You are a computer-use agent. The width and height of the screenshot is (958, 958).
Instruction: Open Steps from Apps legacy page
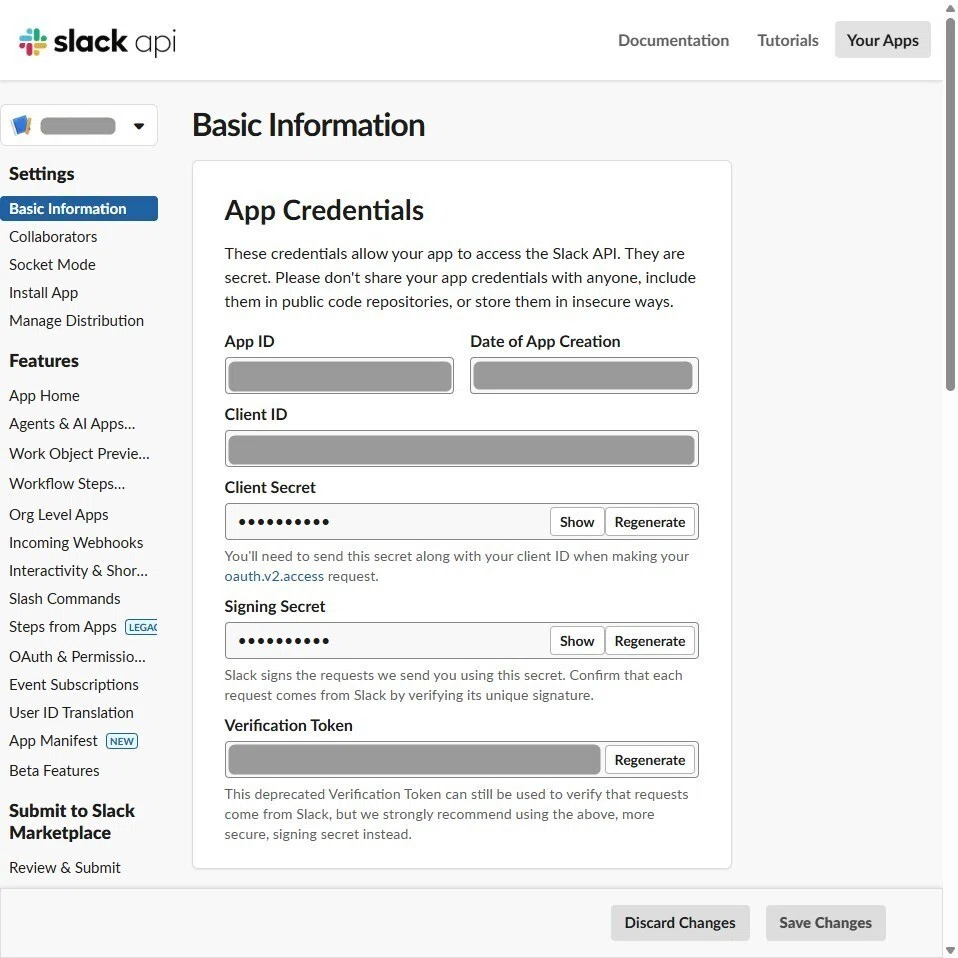(62, 627)
